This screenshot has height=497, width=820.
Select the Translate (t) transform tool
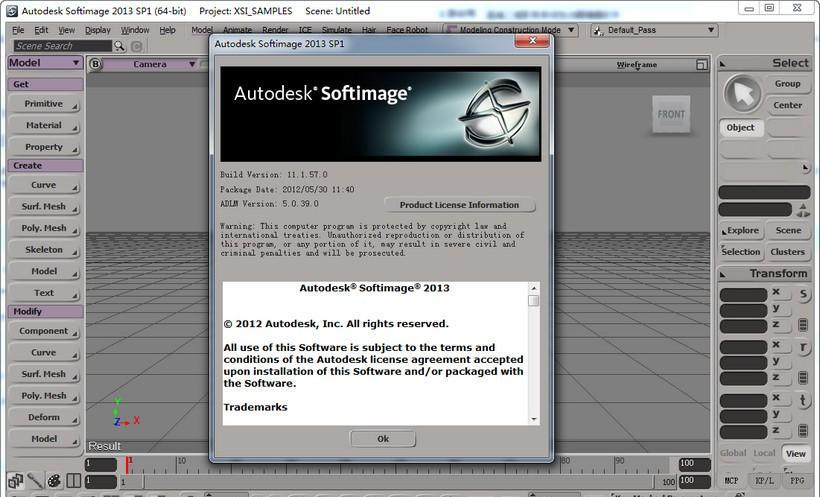[803, 401]
